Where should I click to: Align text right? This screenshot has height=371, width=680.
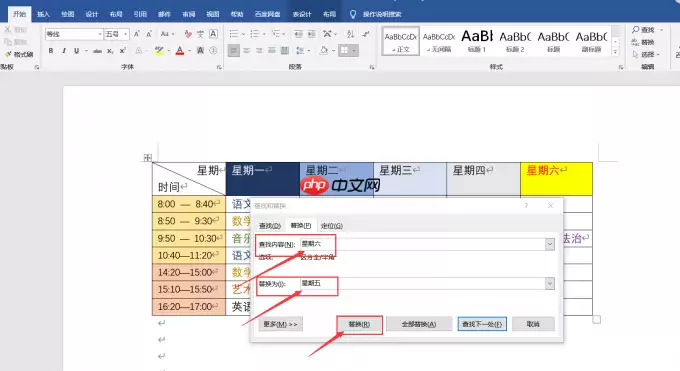259,51
